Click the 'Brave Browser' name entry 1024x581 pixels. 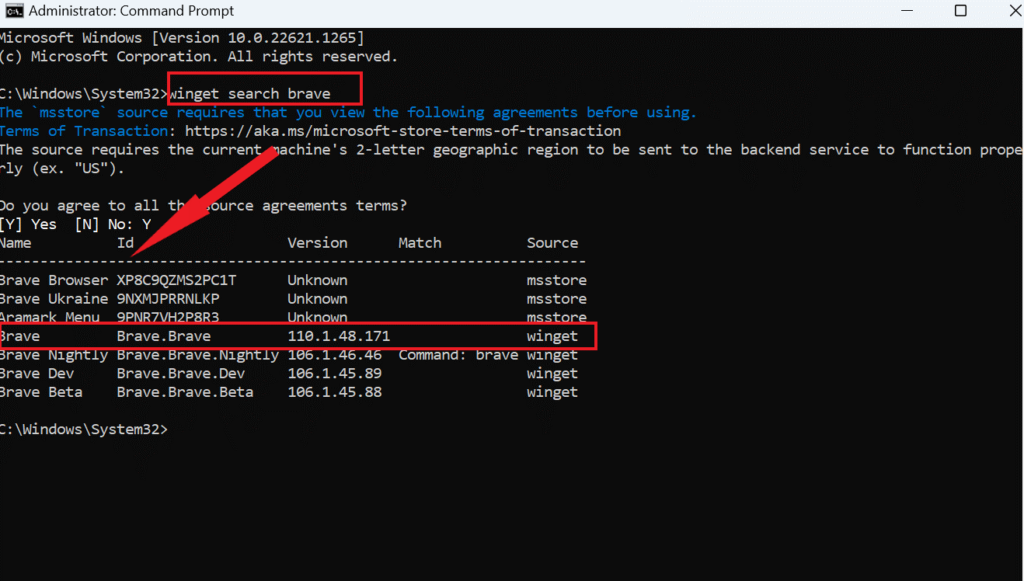[x=54, y=280]
